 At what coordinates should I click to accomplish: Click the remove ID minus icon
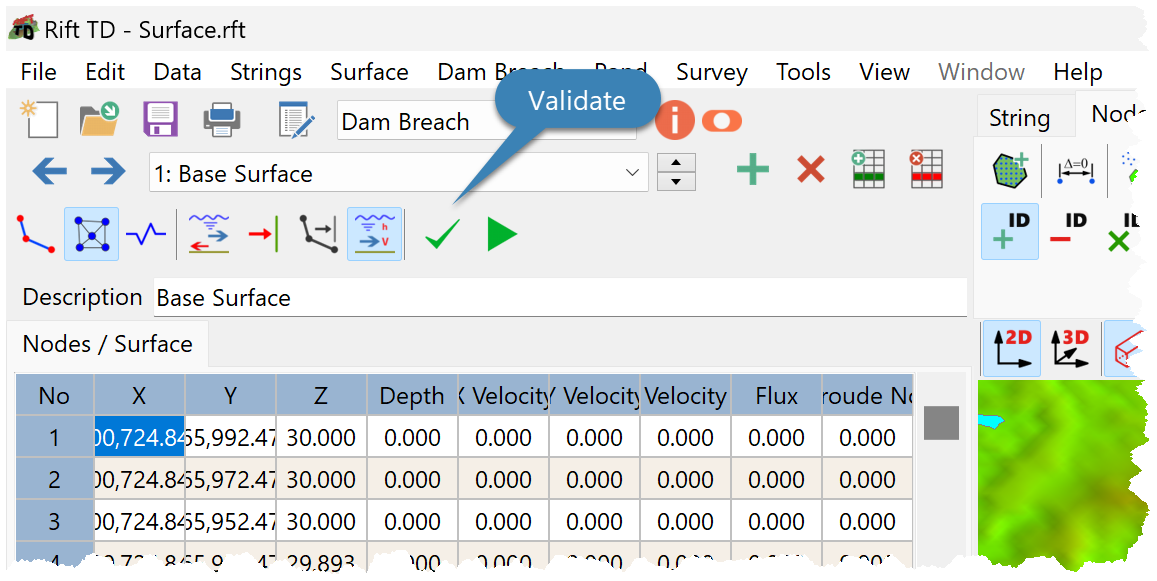tap(1068, 232)
